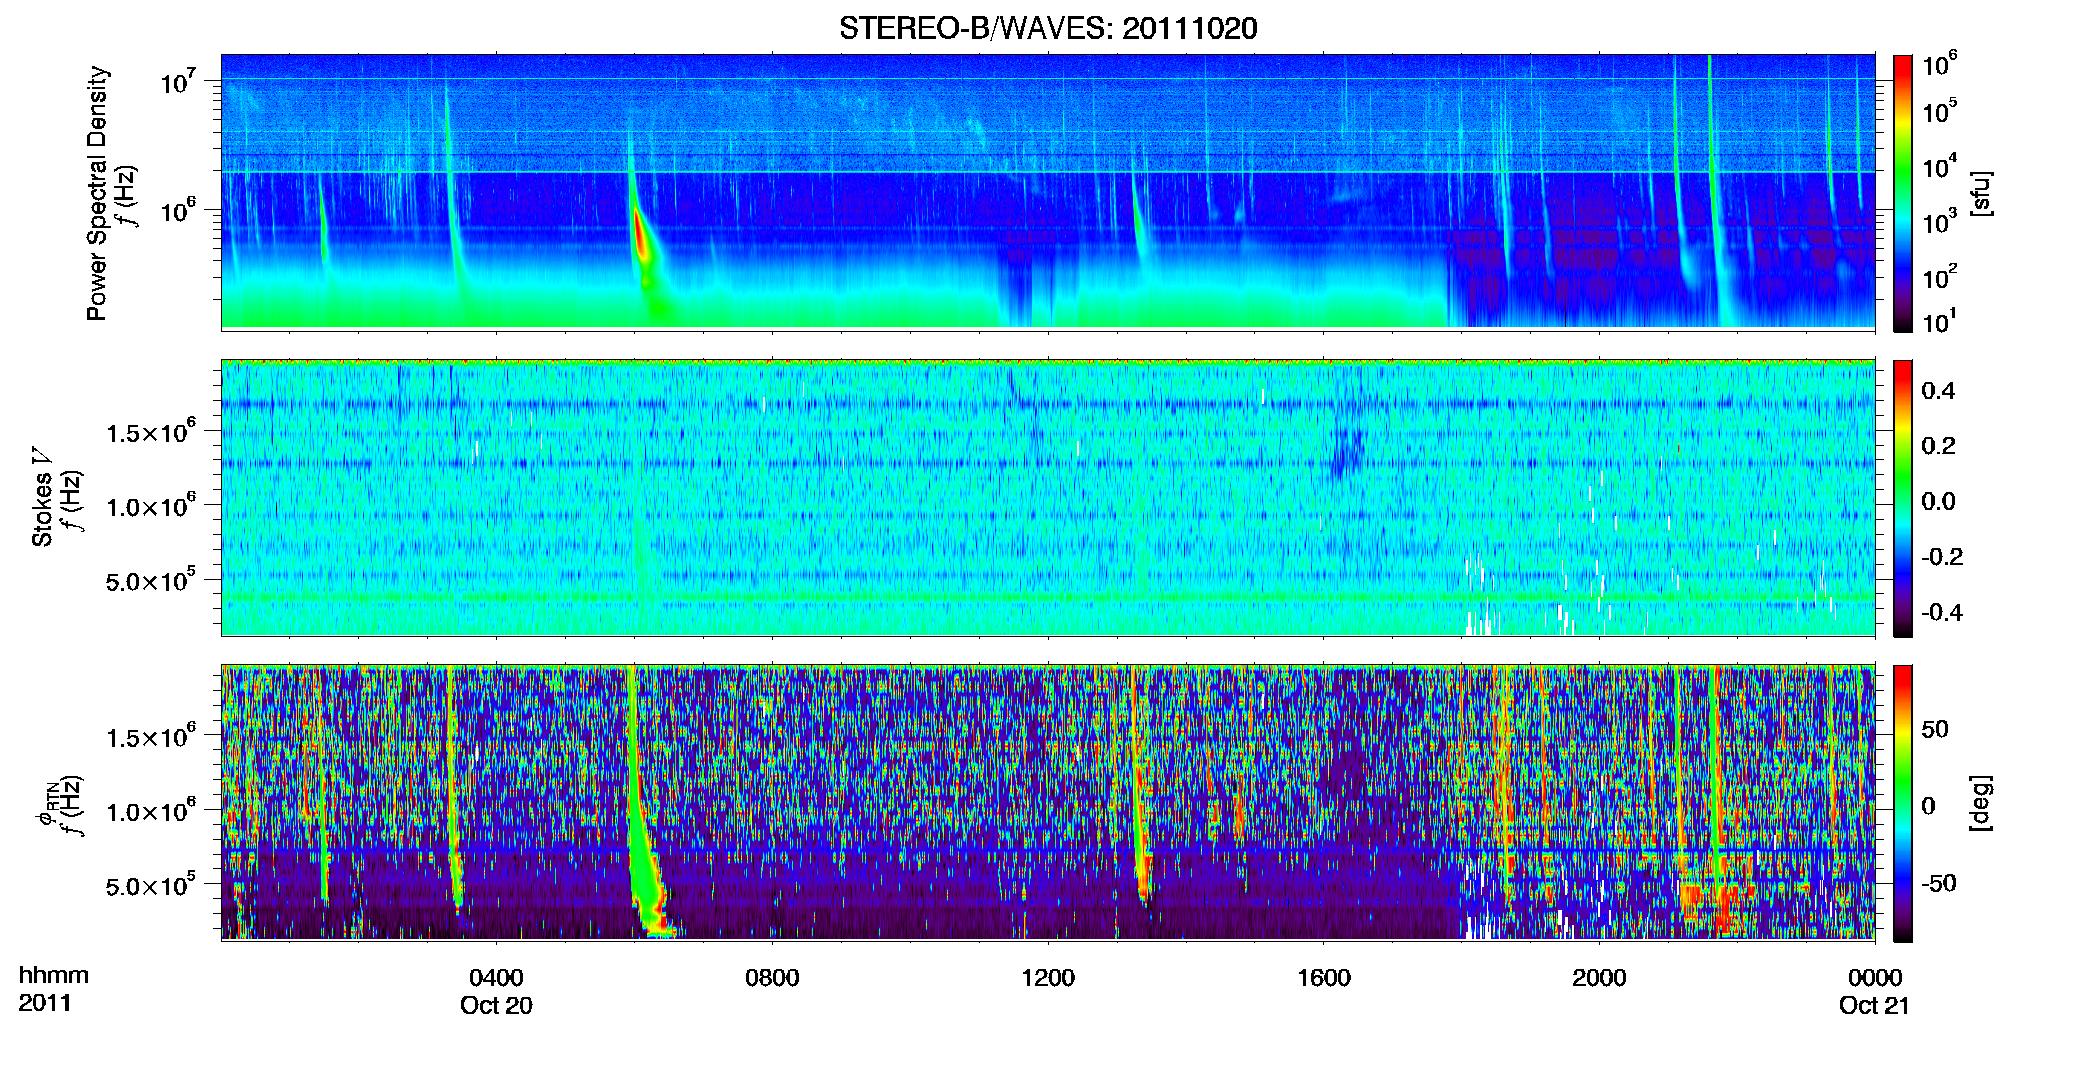Viewport: 2096px width, 1080px height.
Task: Select the -50 value on deg color bar
Action: click(x=1938, y=883)
